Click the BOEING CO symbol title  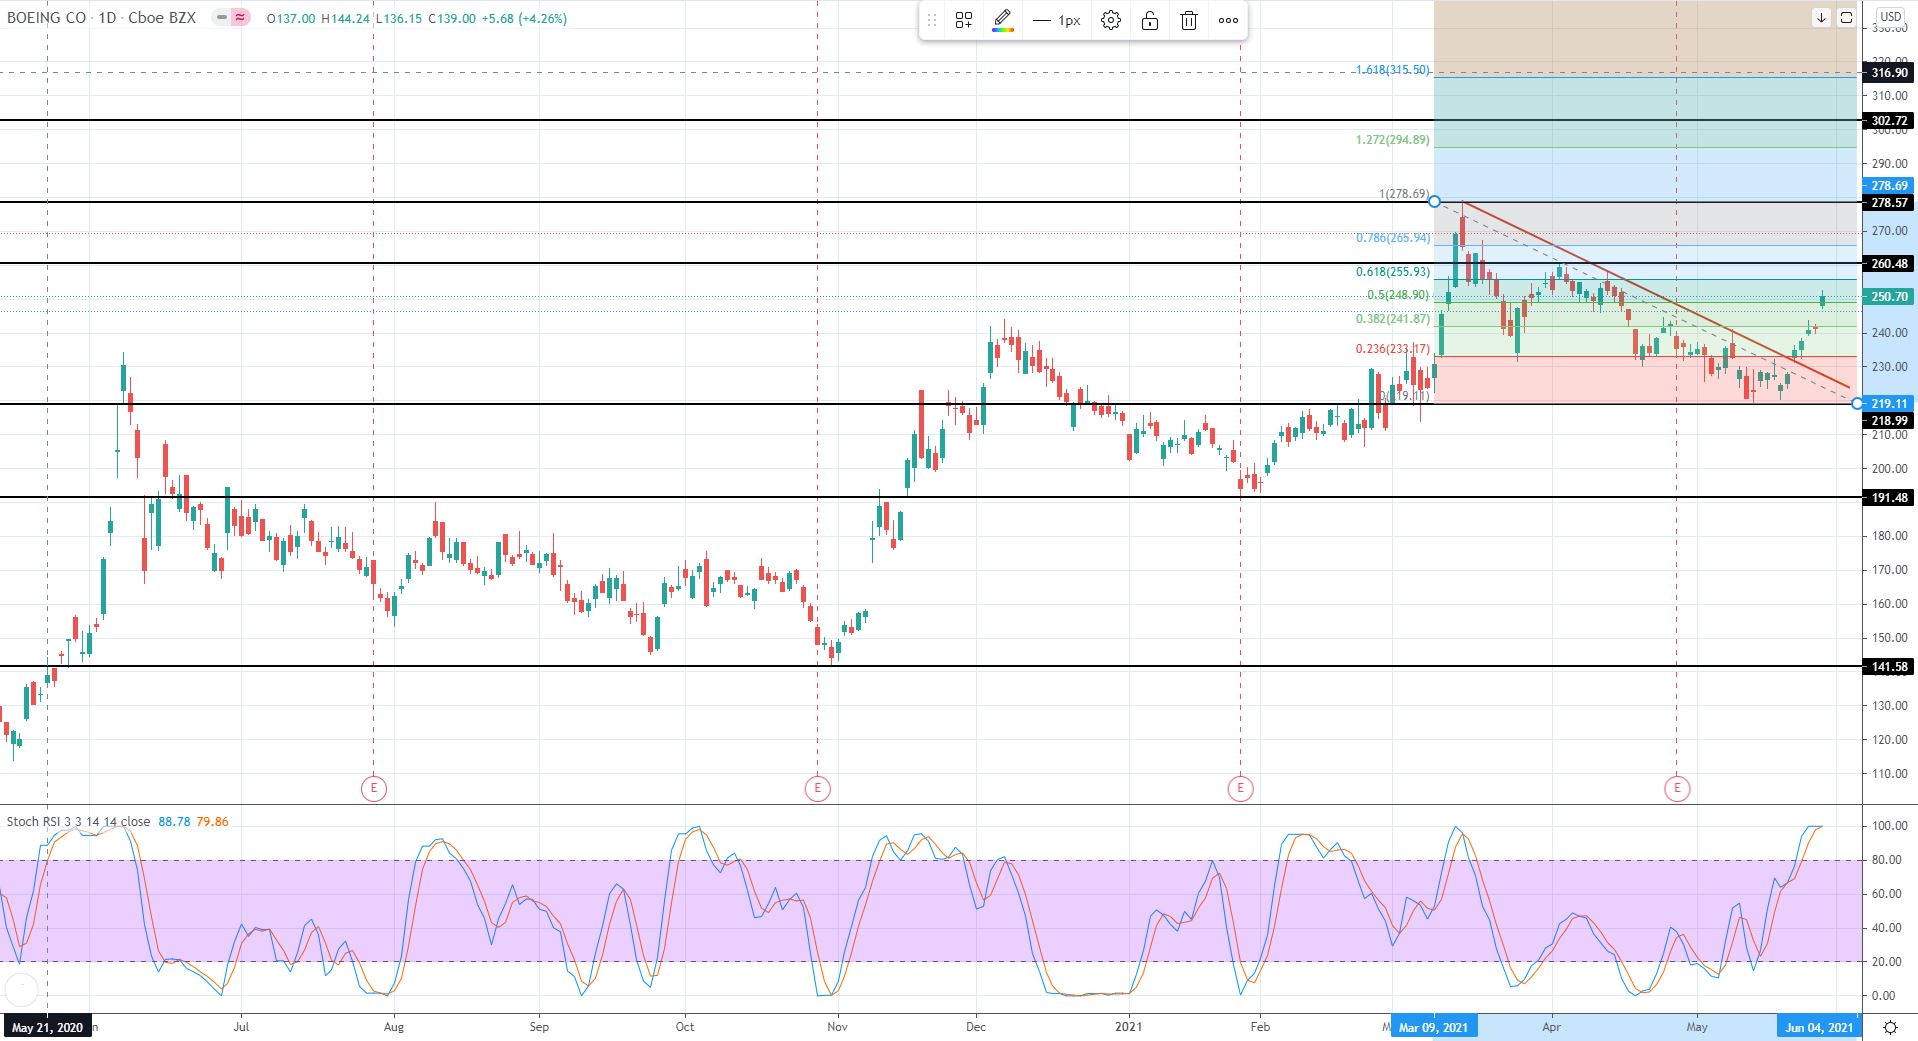pyautogui.click(x=46, y=18)
